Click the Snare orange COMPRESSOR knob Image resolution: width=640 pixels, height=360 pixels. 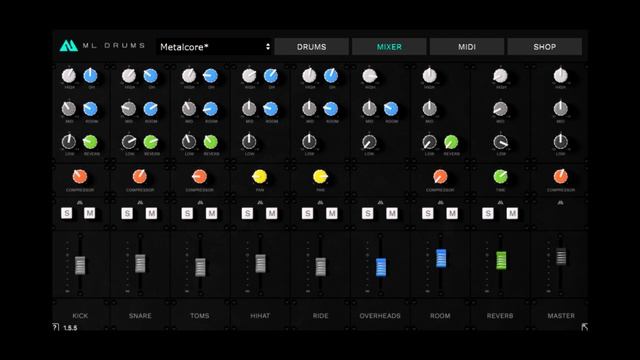click(x=140, y=176)
